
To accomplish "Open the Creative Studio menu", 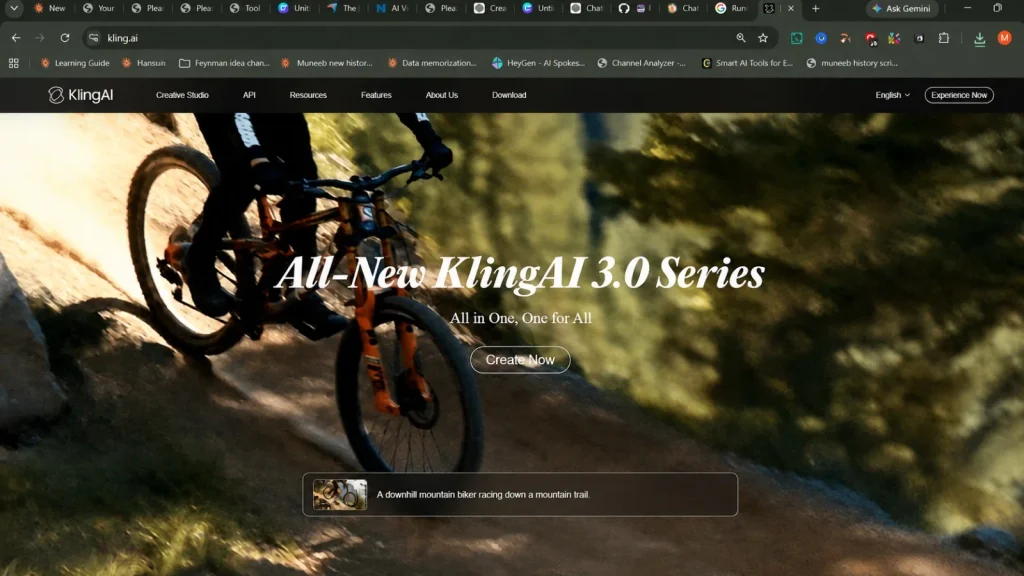I will click(x=182, y=95).
